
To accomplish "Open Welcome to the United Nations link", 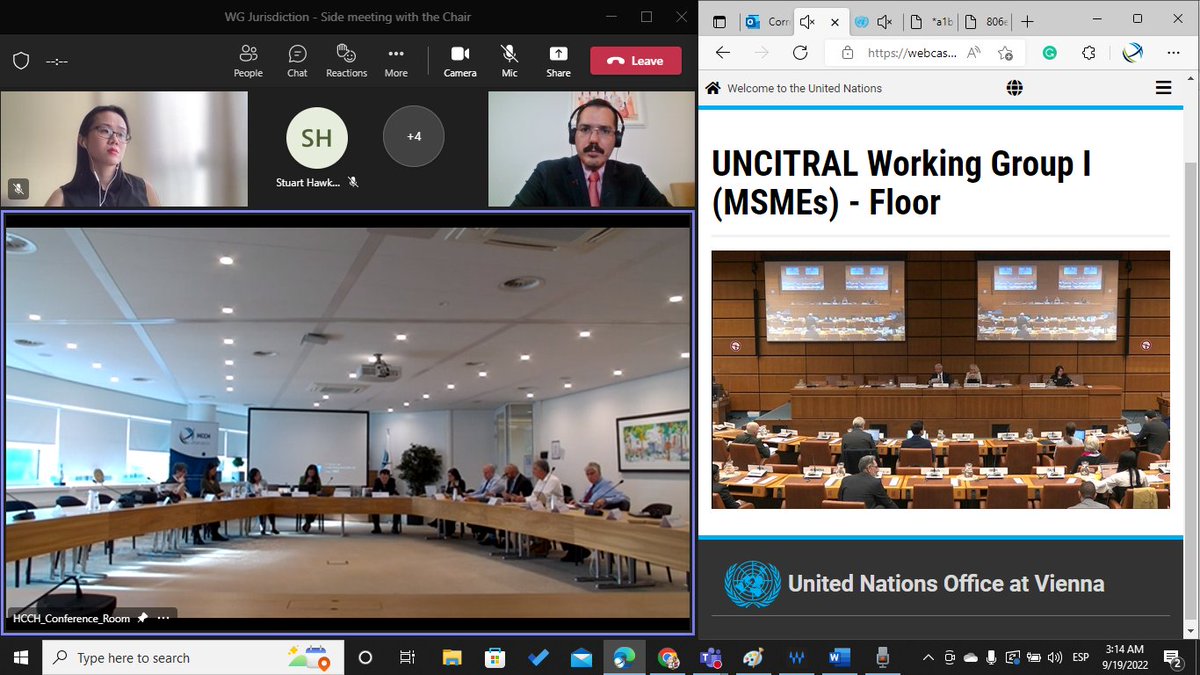I will click(804, 88).
